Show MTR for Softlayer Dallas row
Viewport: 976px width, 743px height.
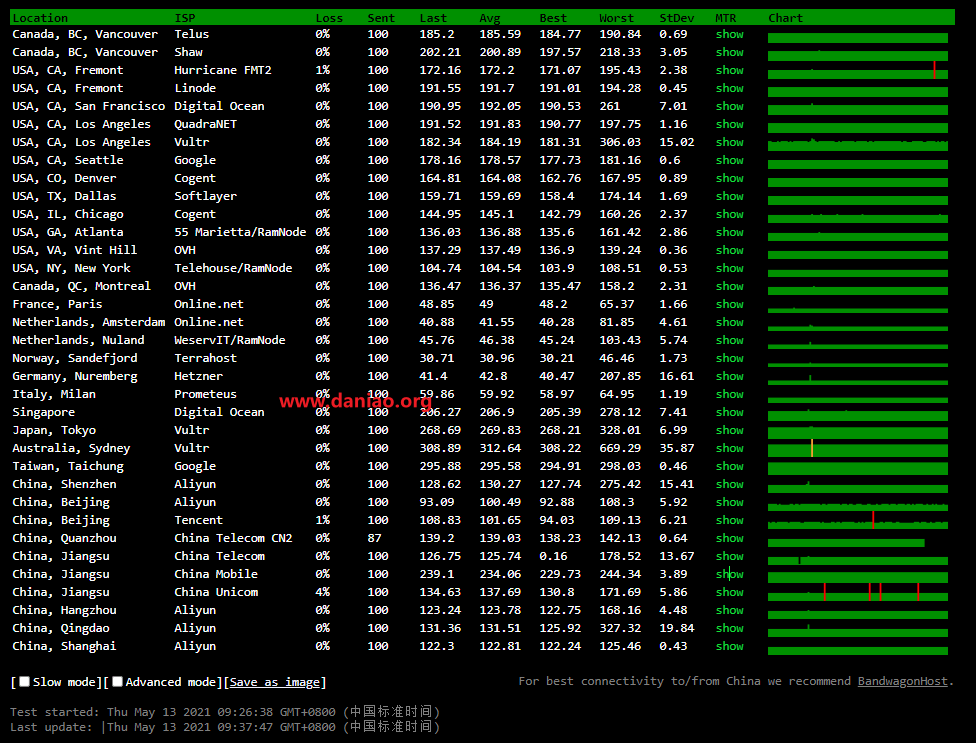pos(730,197)
